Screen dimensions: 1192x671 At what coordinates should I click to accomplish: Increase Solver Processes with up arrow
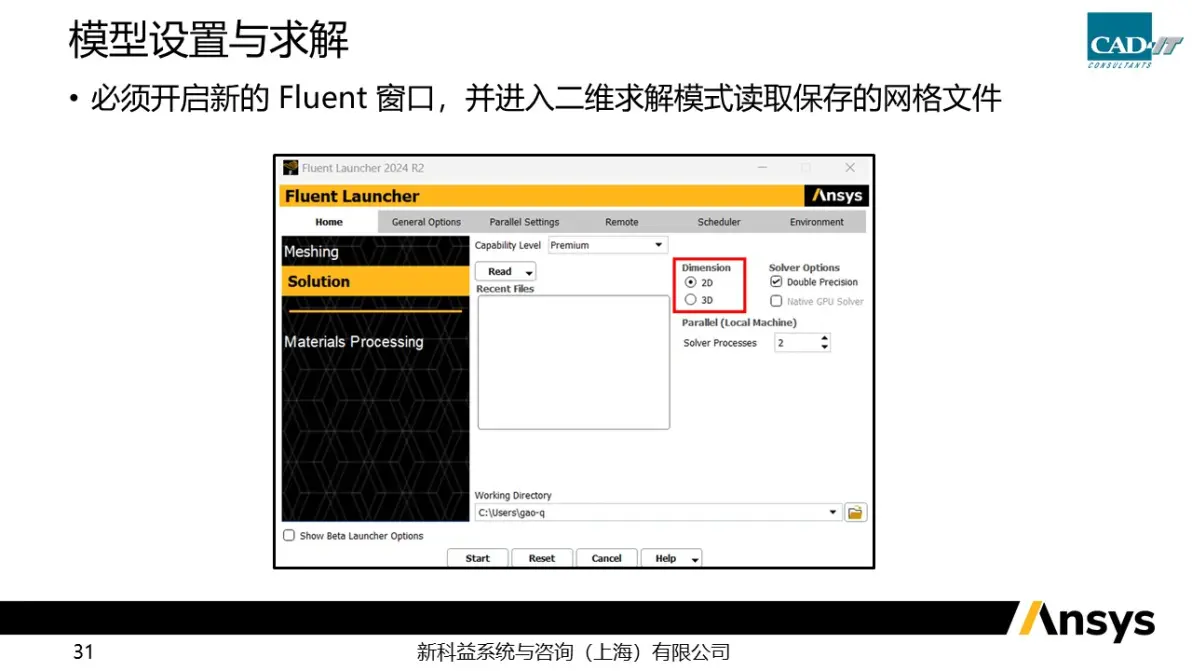tap(824, 338)
